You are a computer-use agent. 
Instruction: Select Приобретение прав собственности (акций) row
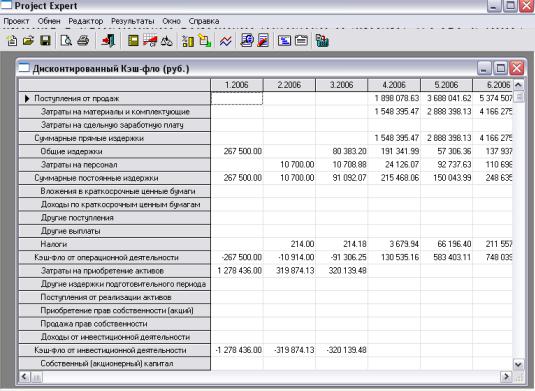click(x=115, y=311)
